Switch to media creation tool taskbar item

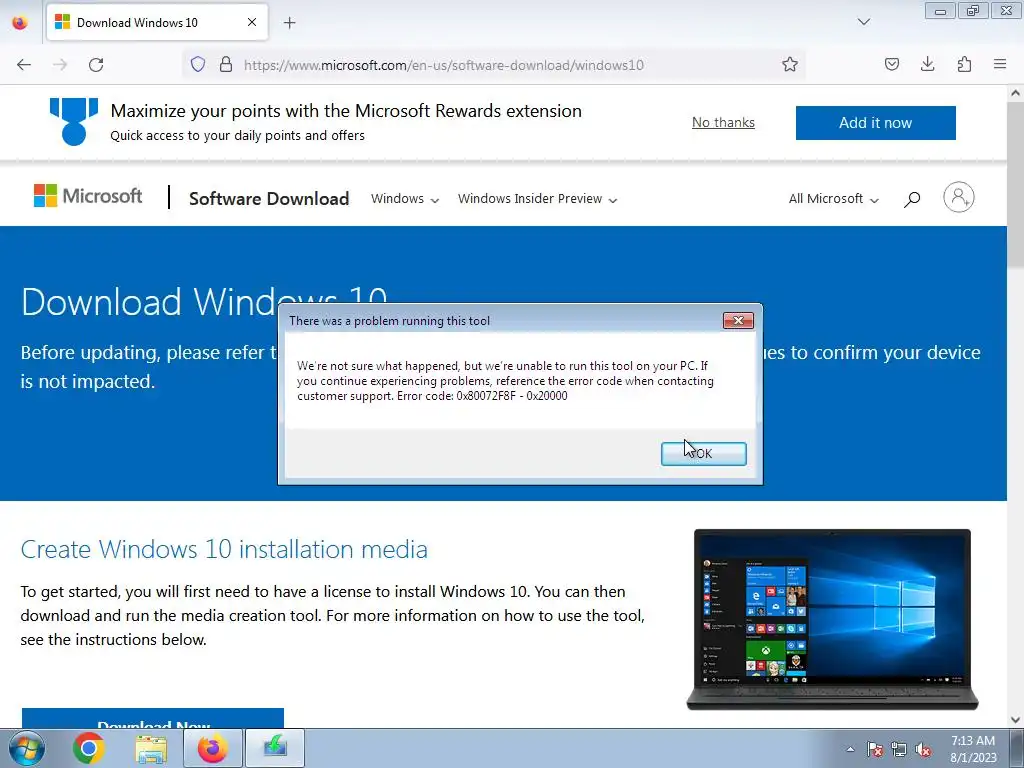click(275, 748)
